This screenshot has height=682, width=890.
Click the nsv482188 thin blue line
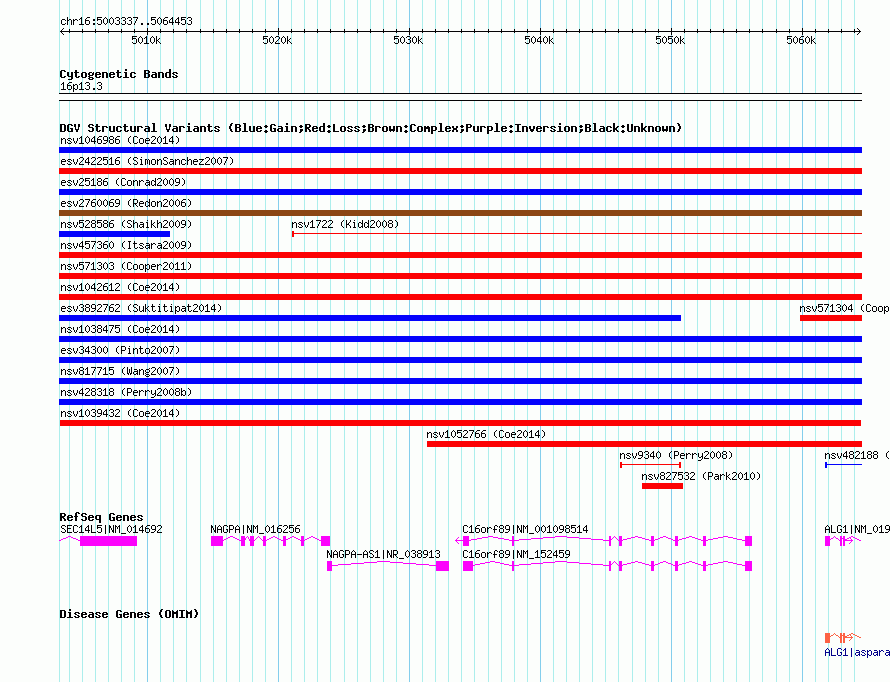click(843, 465)
